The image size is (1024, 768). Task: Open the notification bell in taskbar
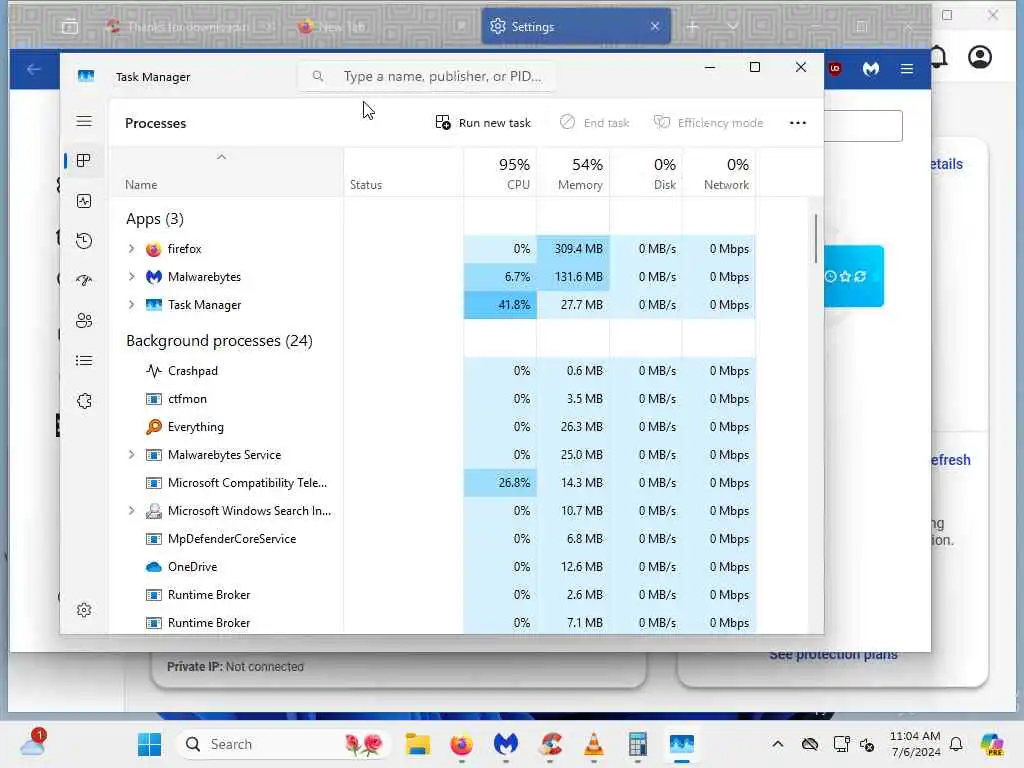click(956, 744)
